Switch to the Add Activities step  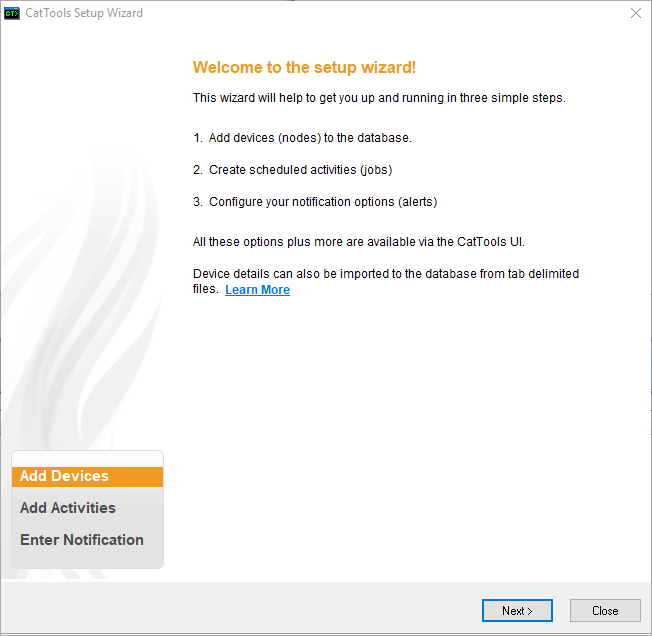coord(68,508)
